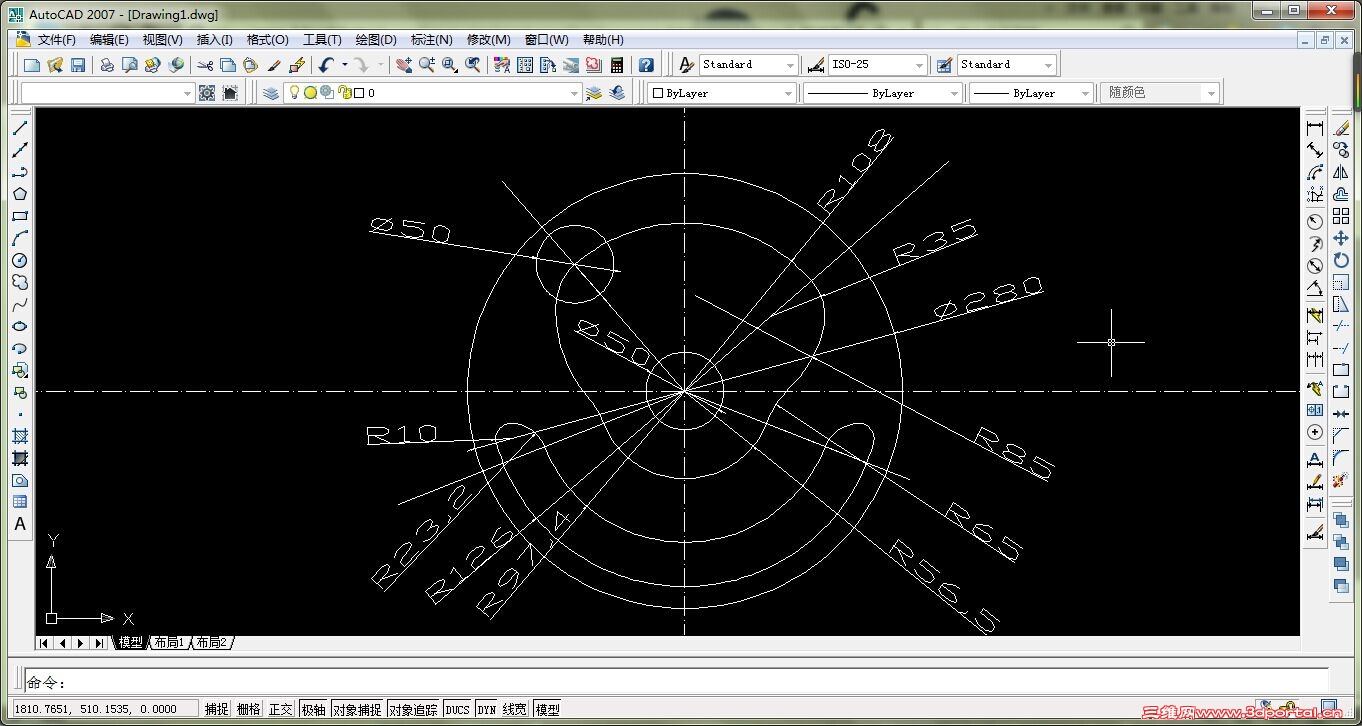Select the Multiline Text 'A' tool
The width and height of the screenshot is (1362, 726).
point(20,524)
